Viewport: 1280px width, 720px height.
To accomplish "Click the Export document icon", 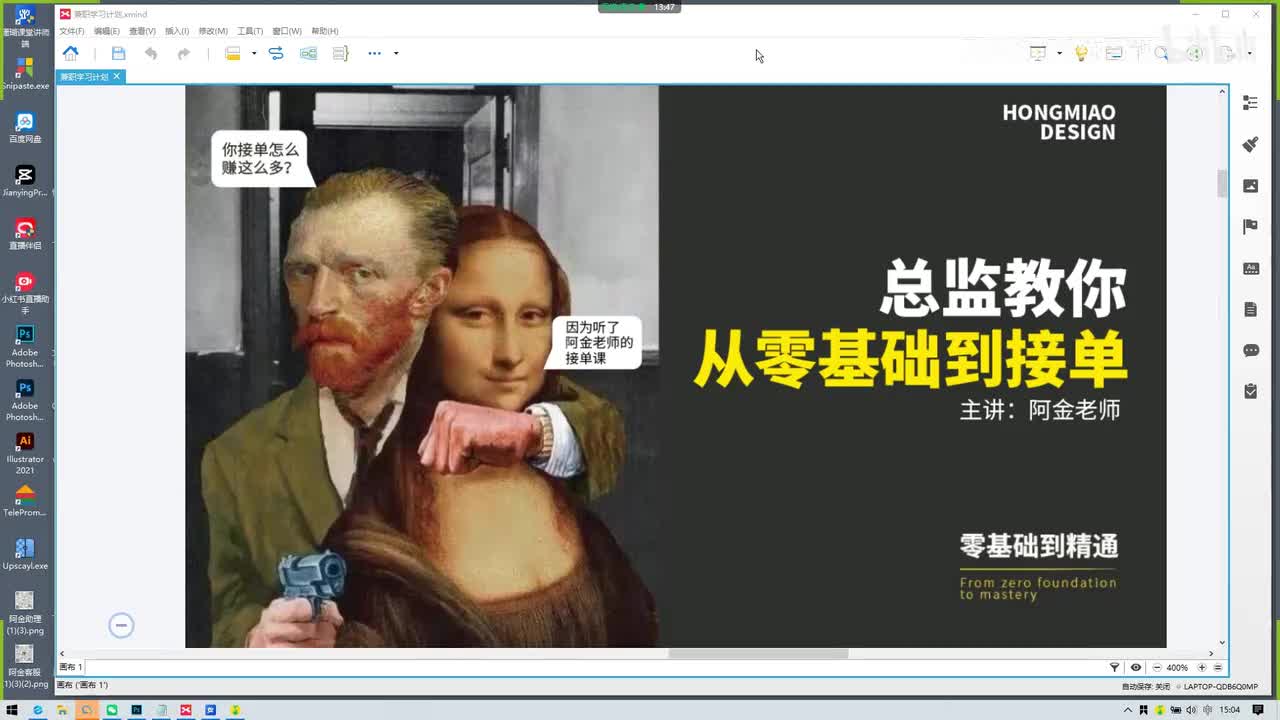I will pyautogui.click(x=1227, y=53).
